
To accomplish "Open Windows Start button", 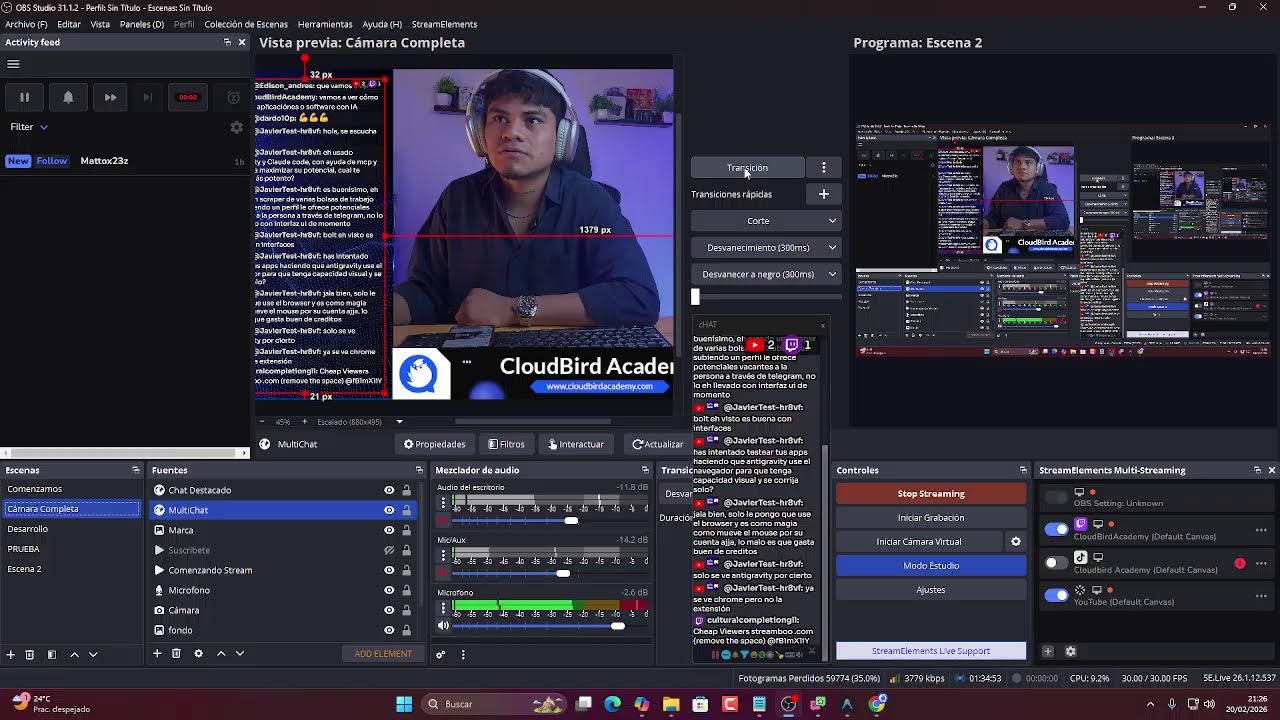I will [x=404, y=704].
